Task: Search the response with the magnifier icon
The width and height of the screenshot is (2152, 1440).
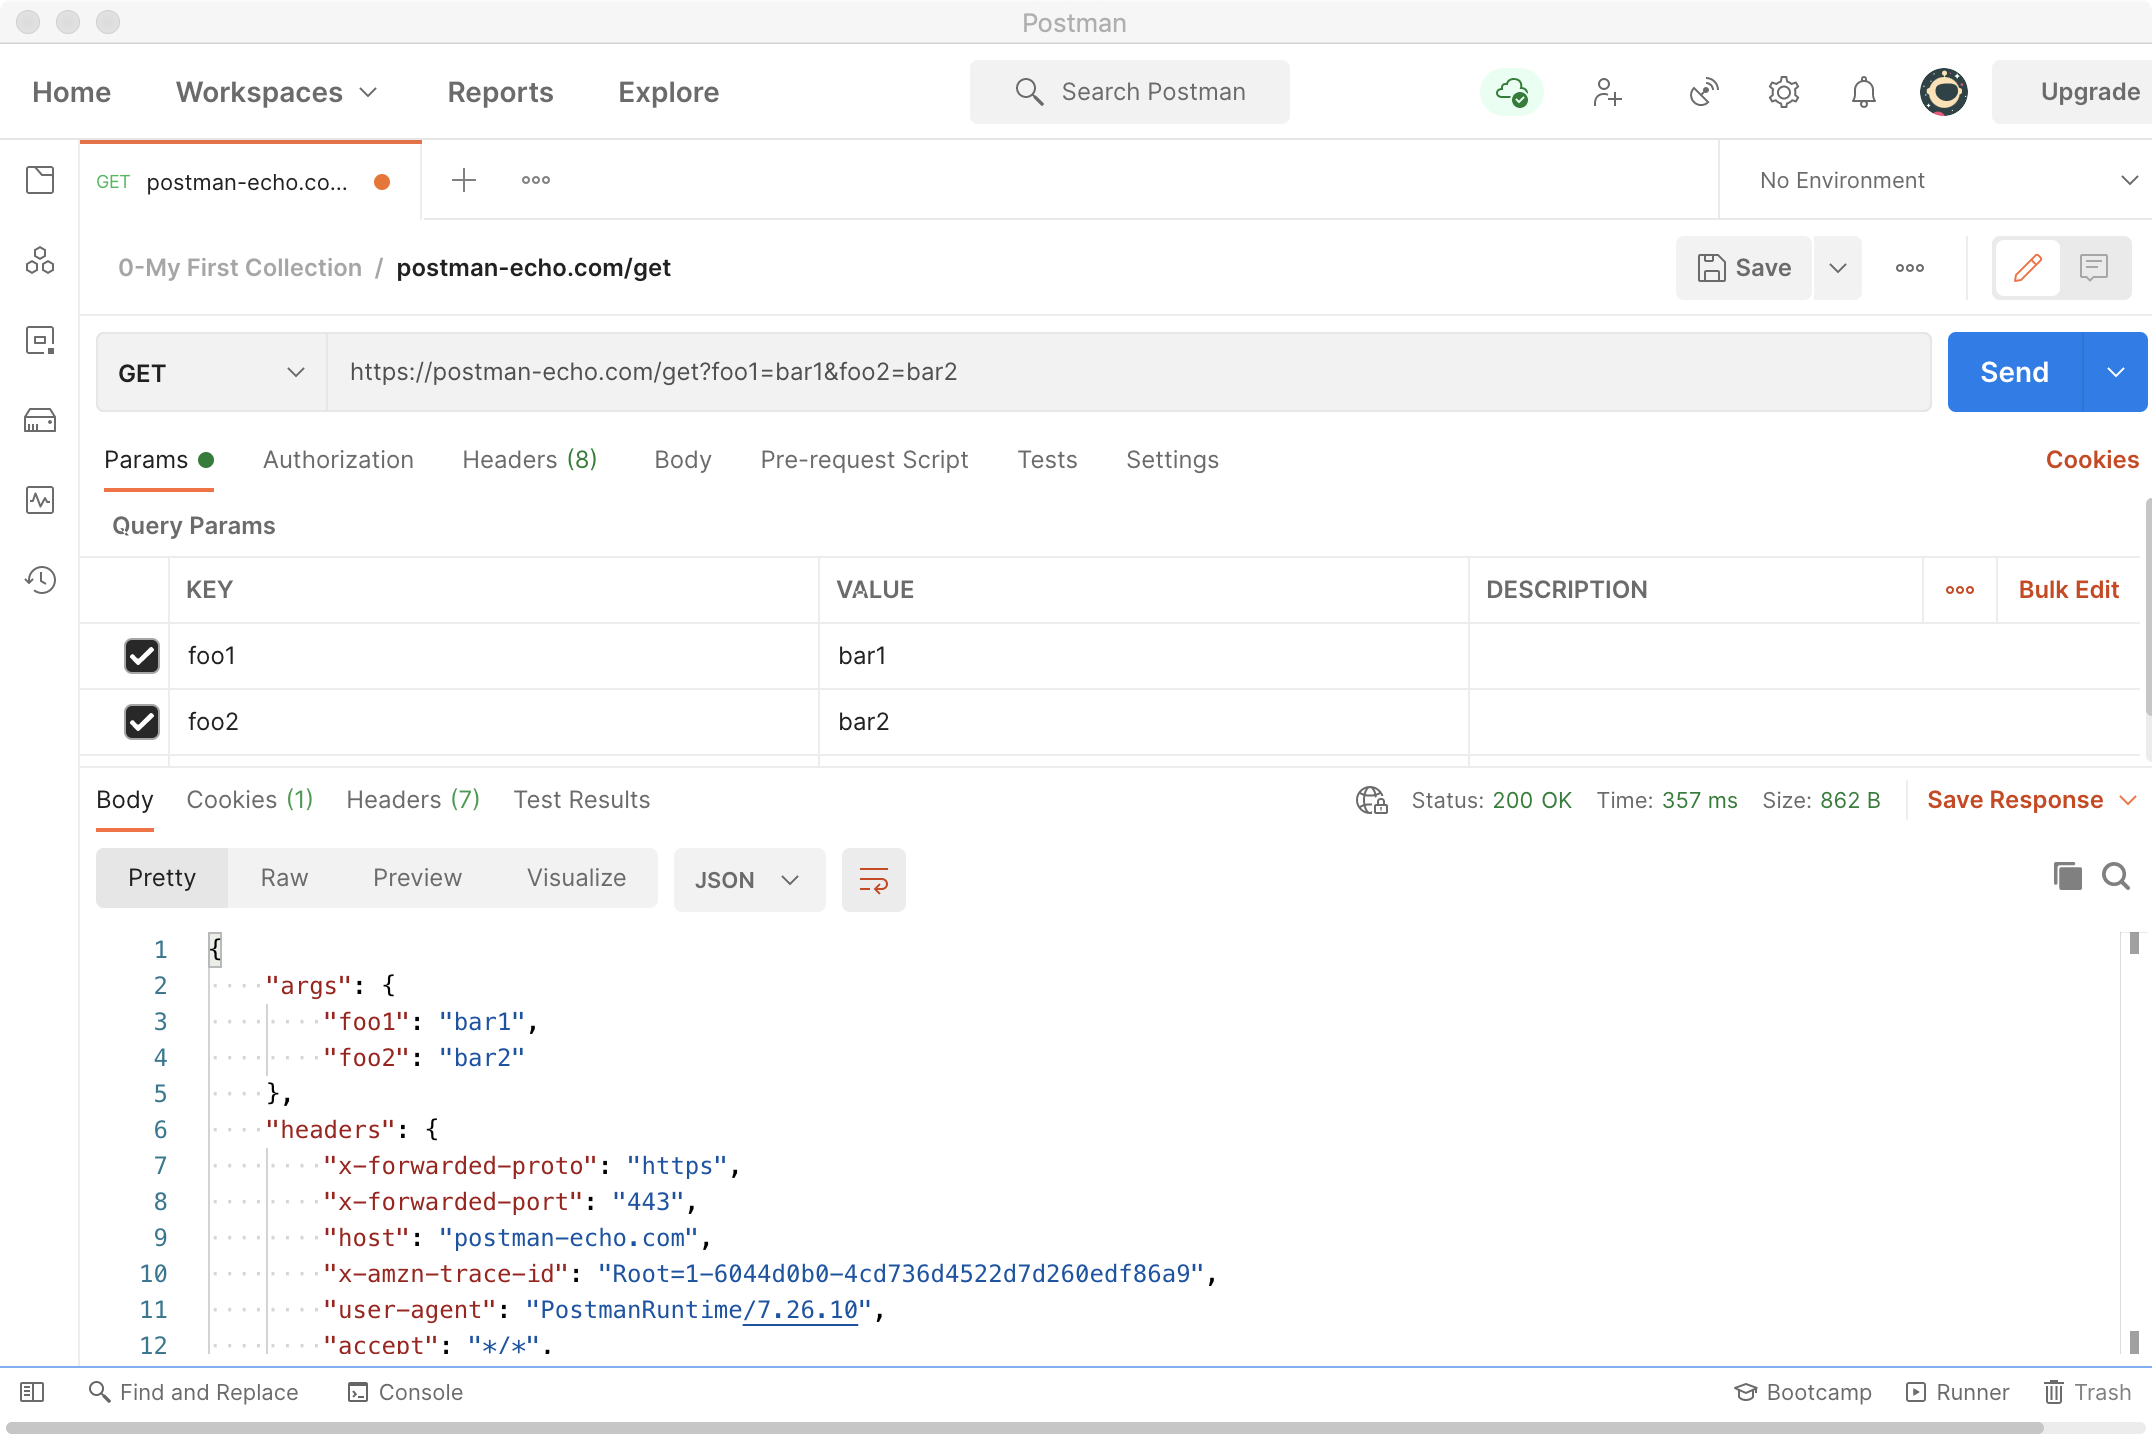Action: tap(2116, 876)
